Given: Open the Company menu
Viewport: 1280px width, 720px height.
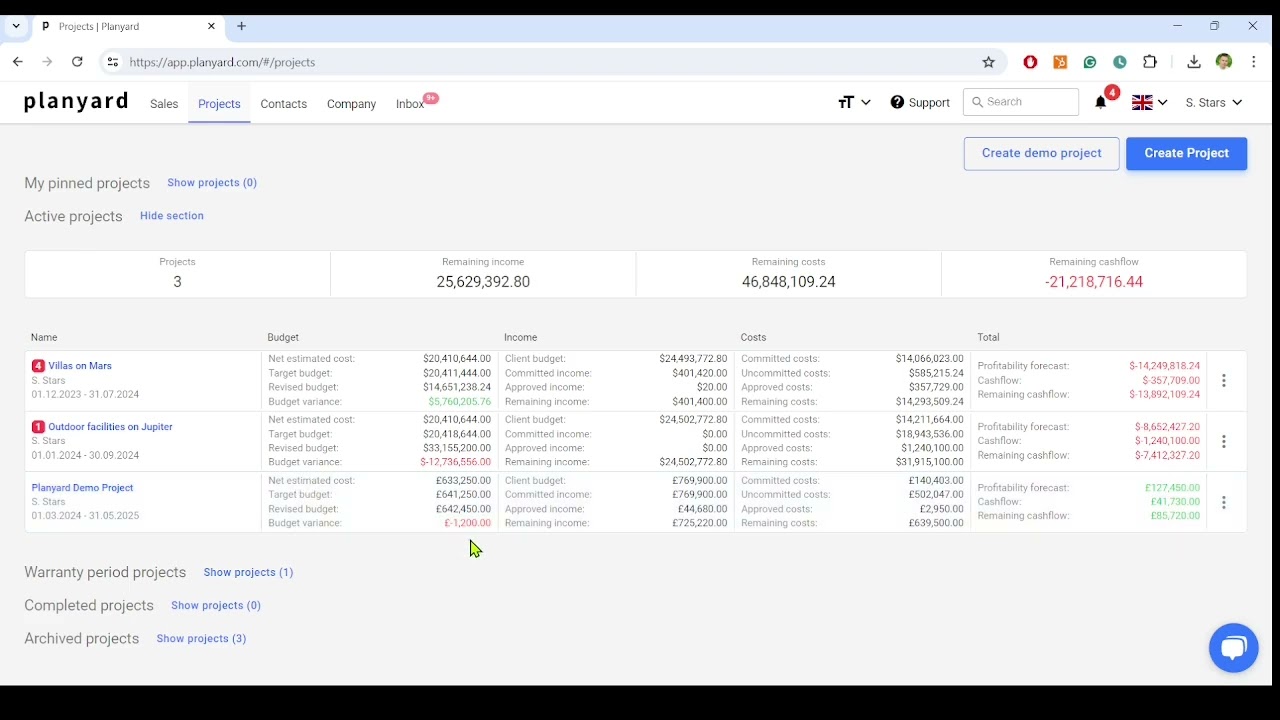Looking at the screenshot, I should (x=351, y=104).
